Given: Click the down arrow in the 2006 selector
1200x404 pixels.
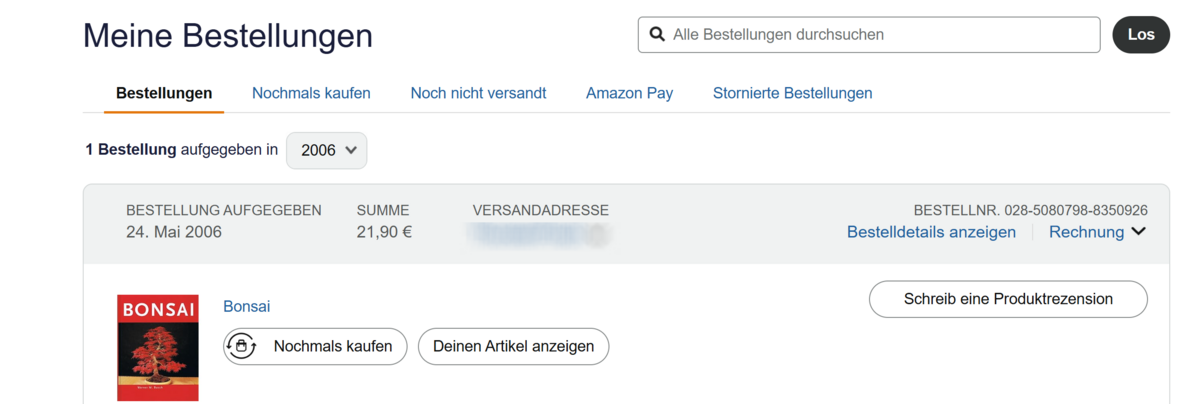Looking at the screenshot, I should (x=351, y=150).
